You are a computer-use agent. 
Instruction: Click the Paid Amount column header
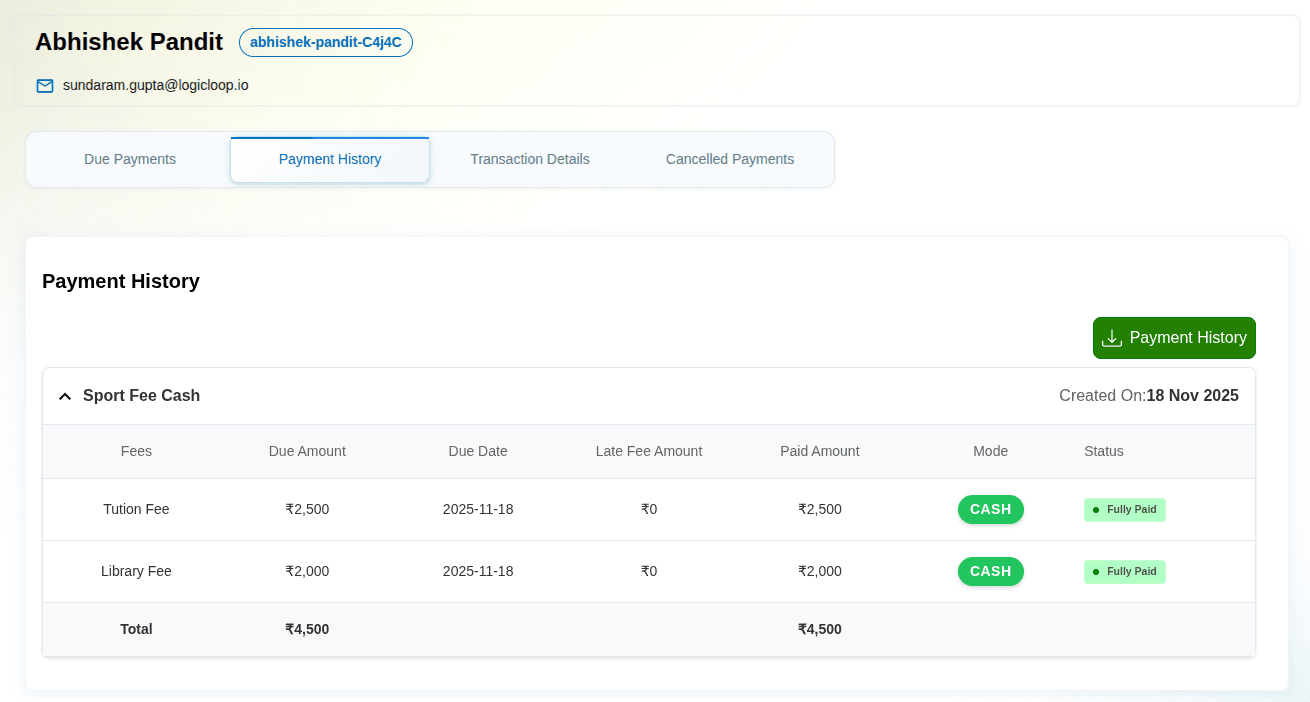[x=820, y=451]
